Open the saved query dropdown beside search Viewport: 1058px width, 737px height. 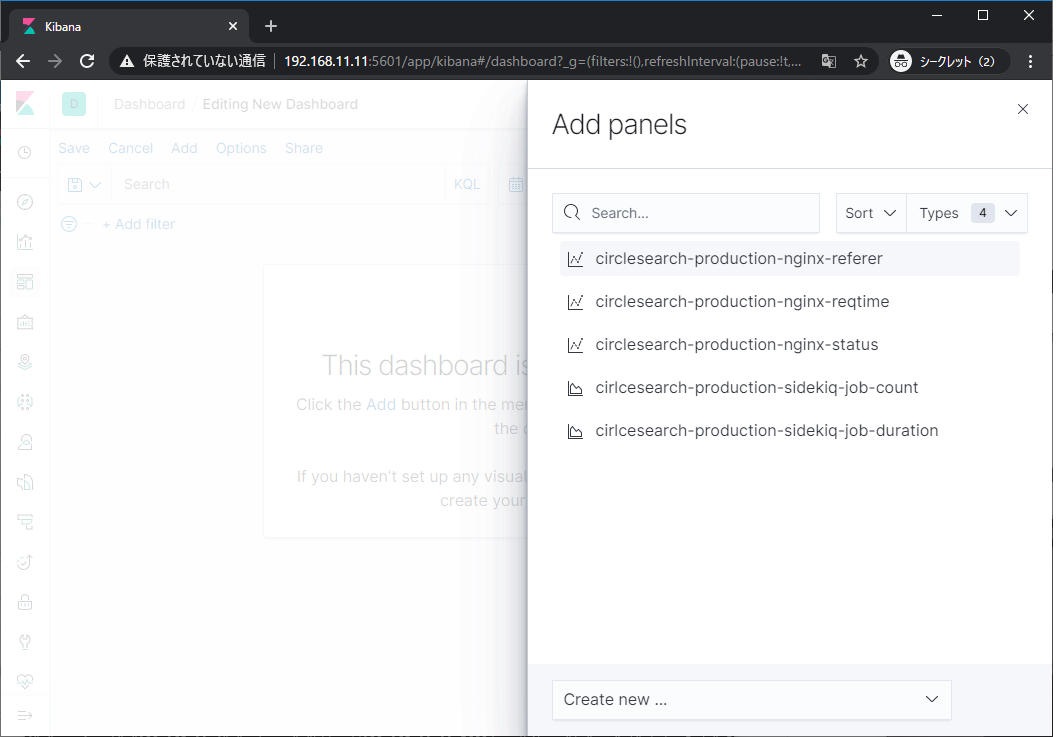coord(84,184)
